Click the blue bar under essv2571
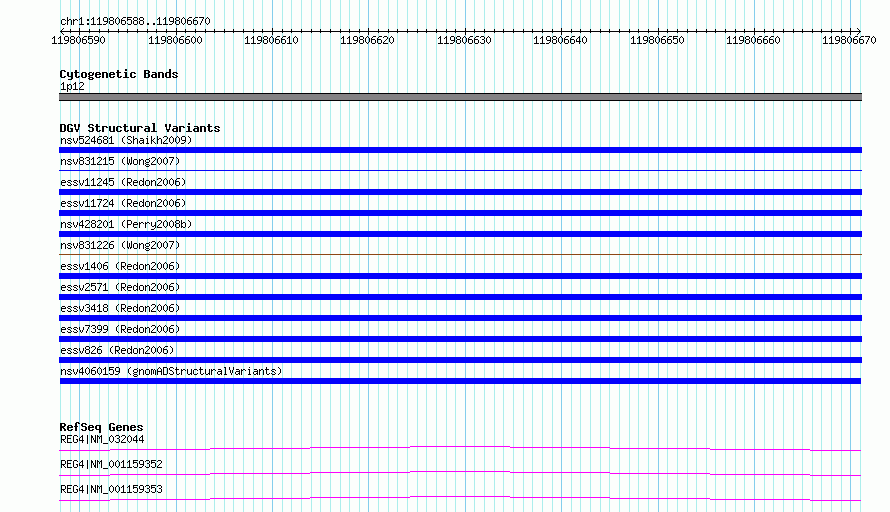The width and height of the screenshot is (890, 512). (460, 297)
